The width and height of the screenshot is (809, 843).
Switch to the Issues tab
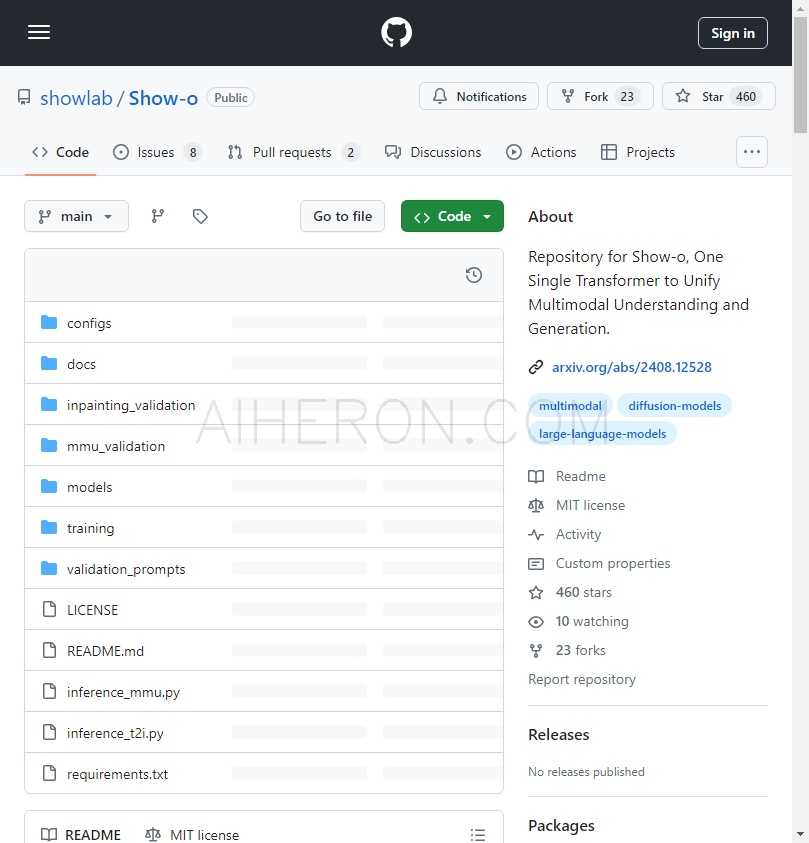[x=156, y=152]
